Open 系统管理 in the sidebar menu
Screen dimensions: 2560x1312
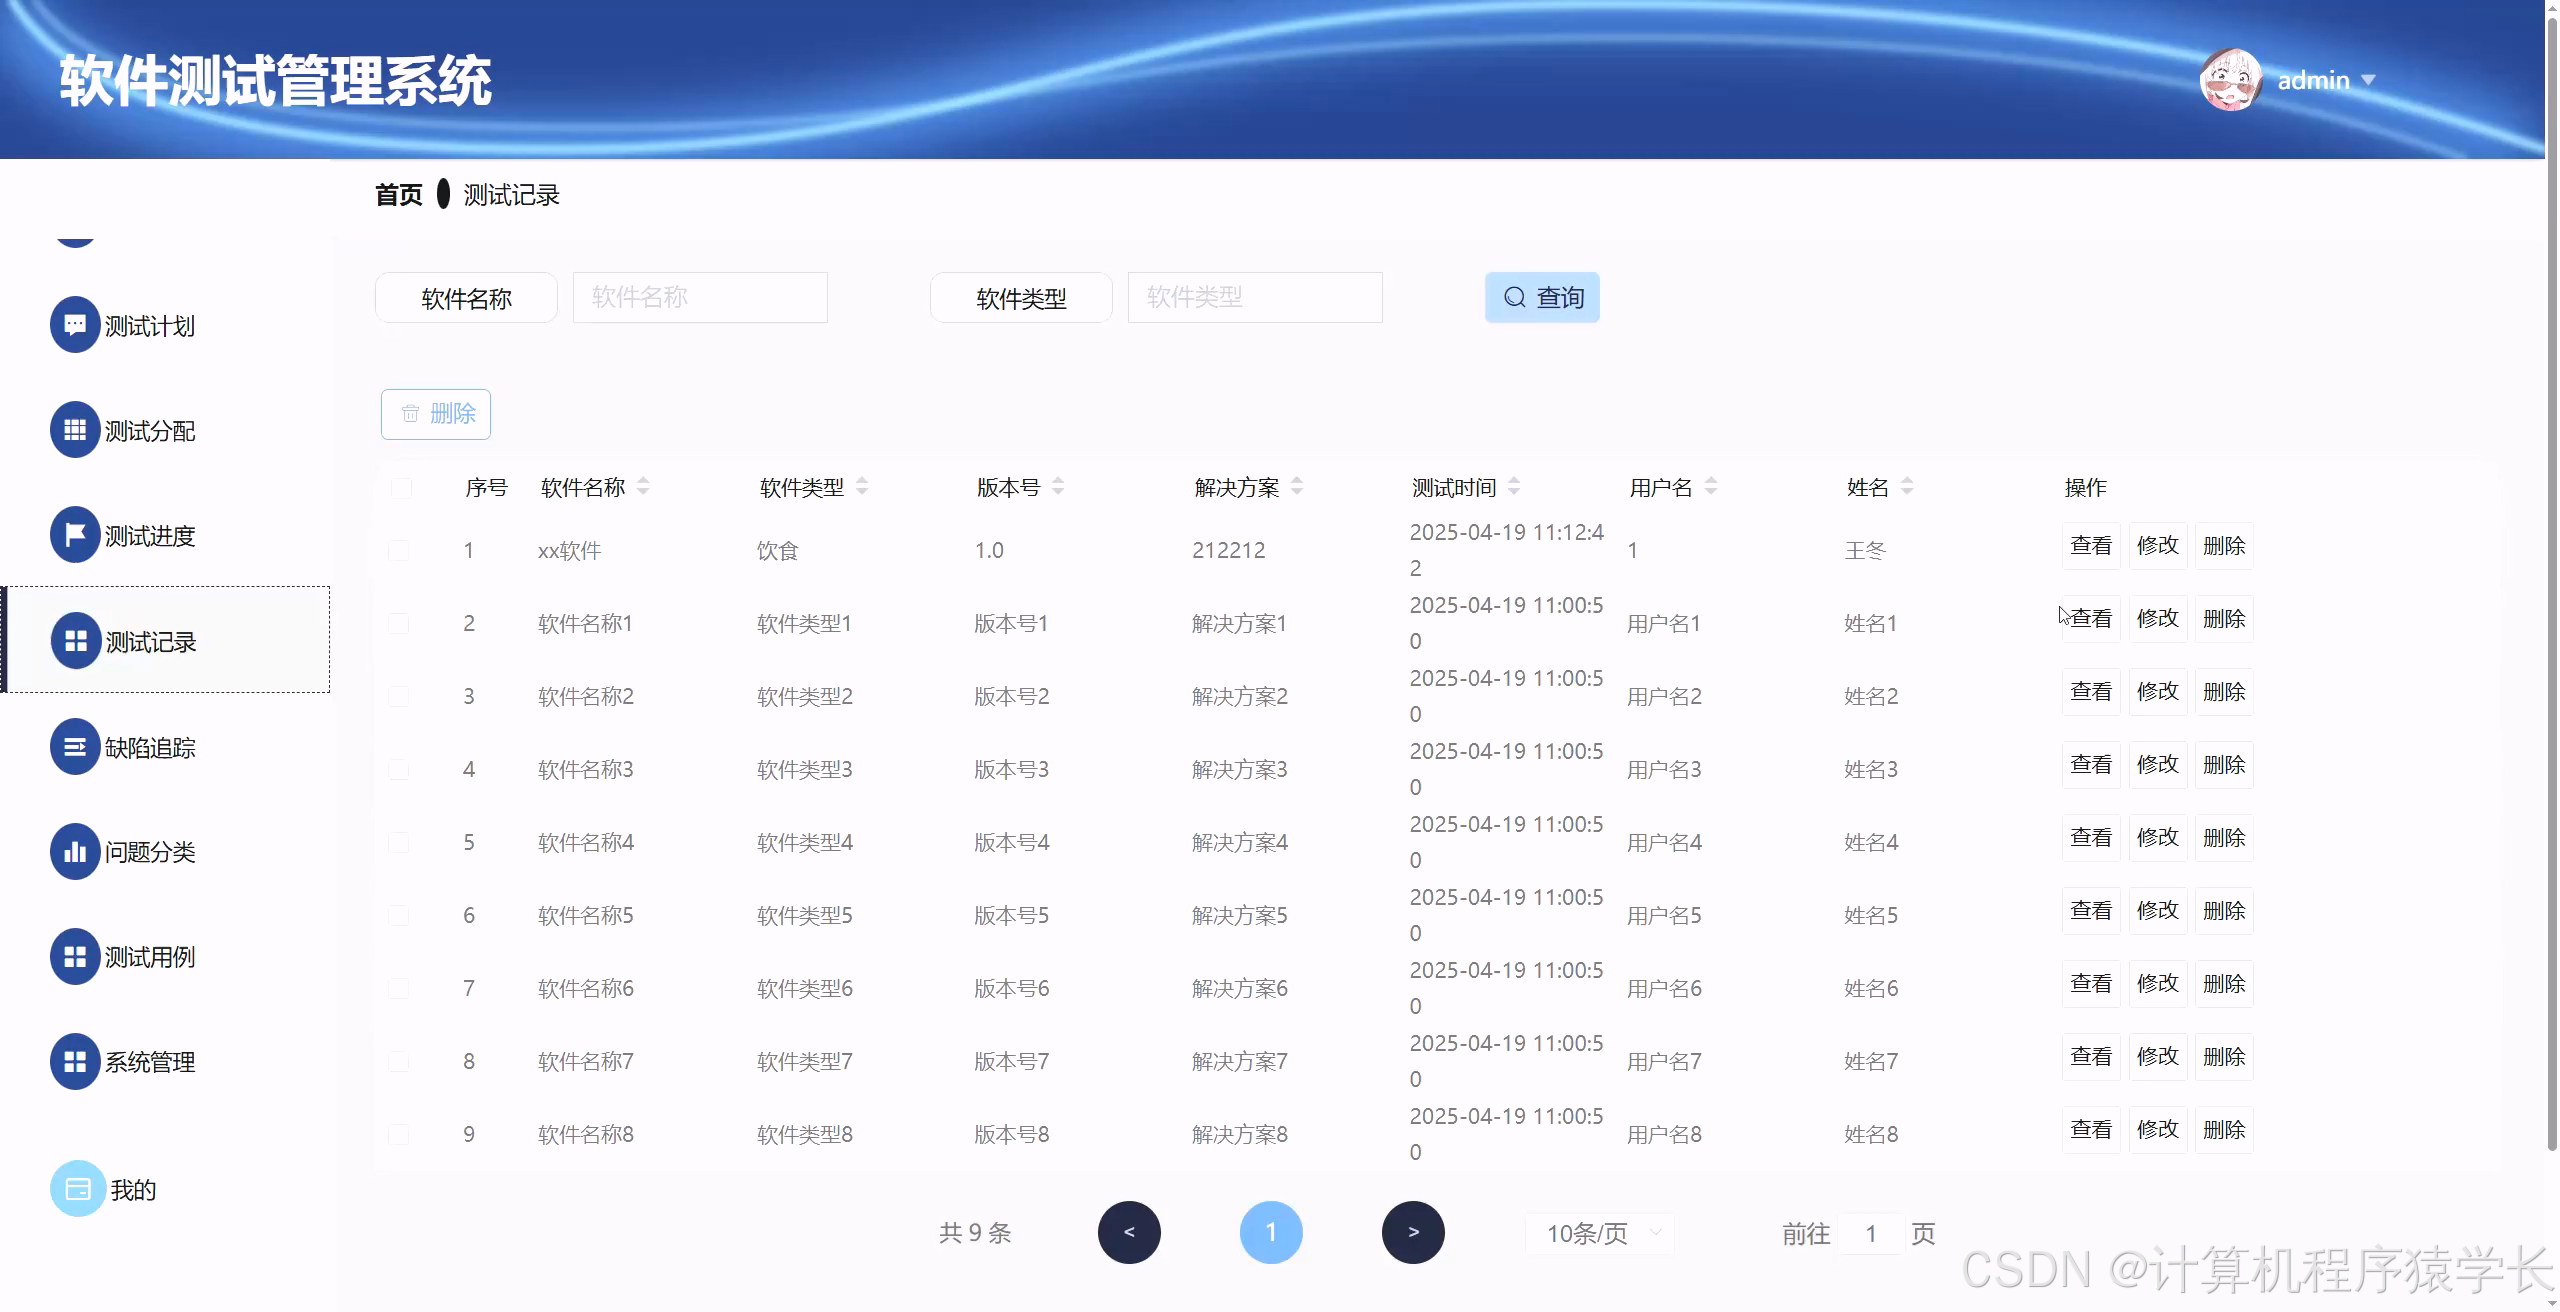[165, 1061]
